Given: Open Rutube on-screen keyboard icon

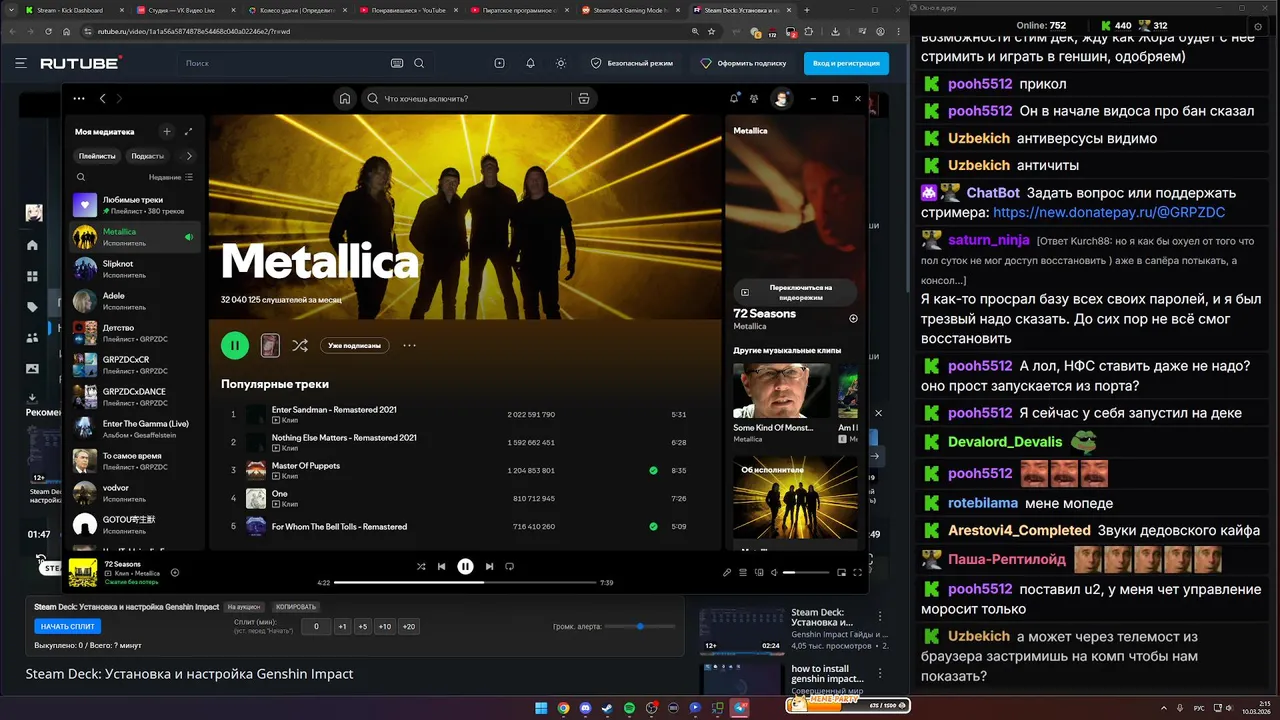Looking at the screenshot, I should (397, 63).
